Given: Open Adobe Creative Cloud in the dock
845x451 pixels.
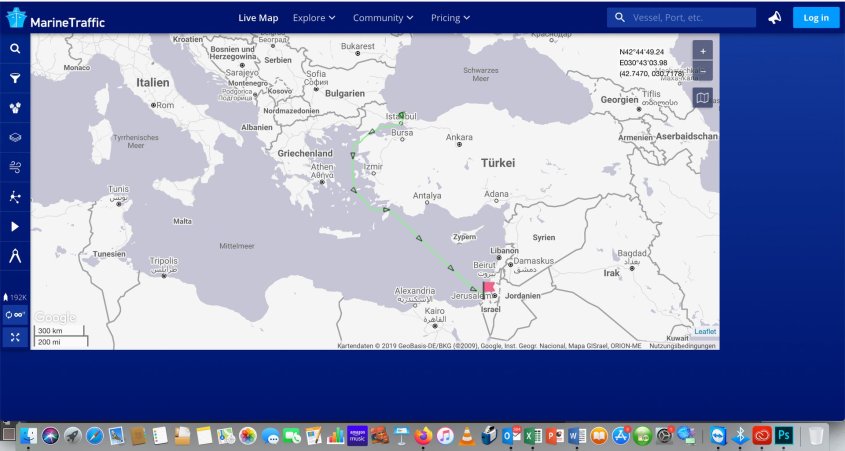Looking at the screenshot, I should click(x=762, y=435).
